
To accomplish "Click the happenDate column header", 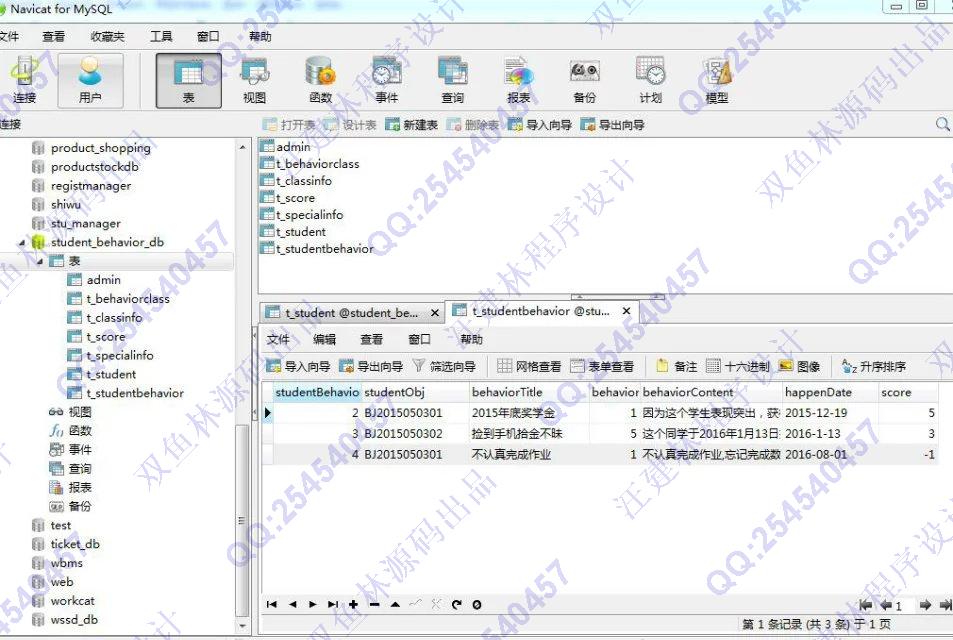I will [830, 393].
